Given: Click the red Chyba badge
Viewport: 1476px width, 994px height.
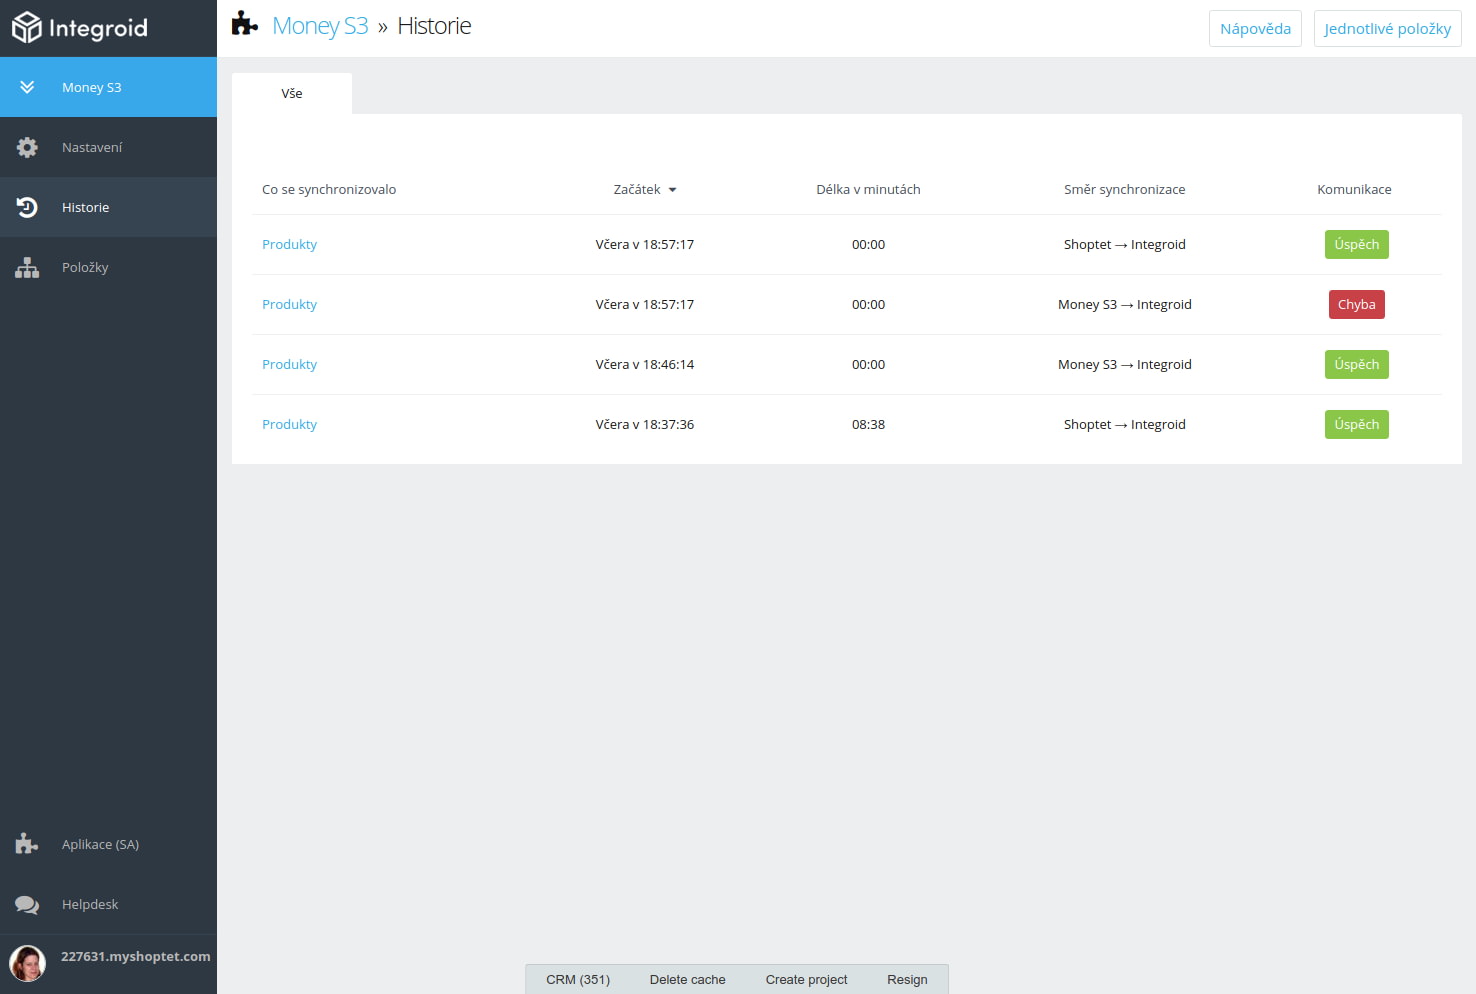Looking at the screenshot, I should pos(1356,304).
